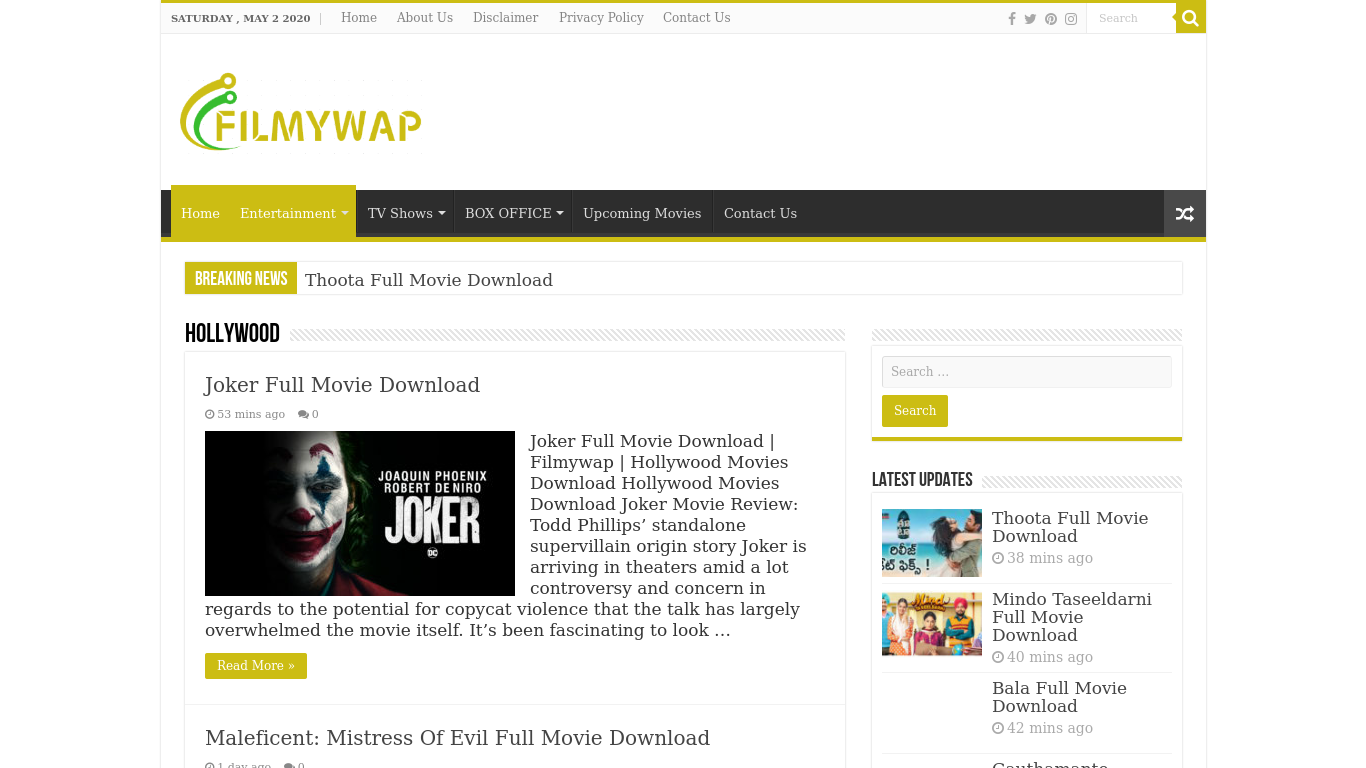
Task: Open Mindo Taseeldarni Full Movie Download link
Action: 1072,617
